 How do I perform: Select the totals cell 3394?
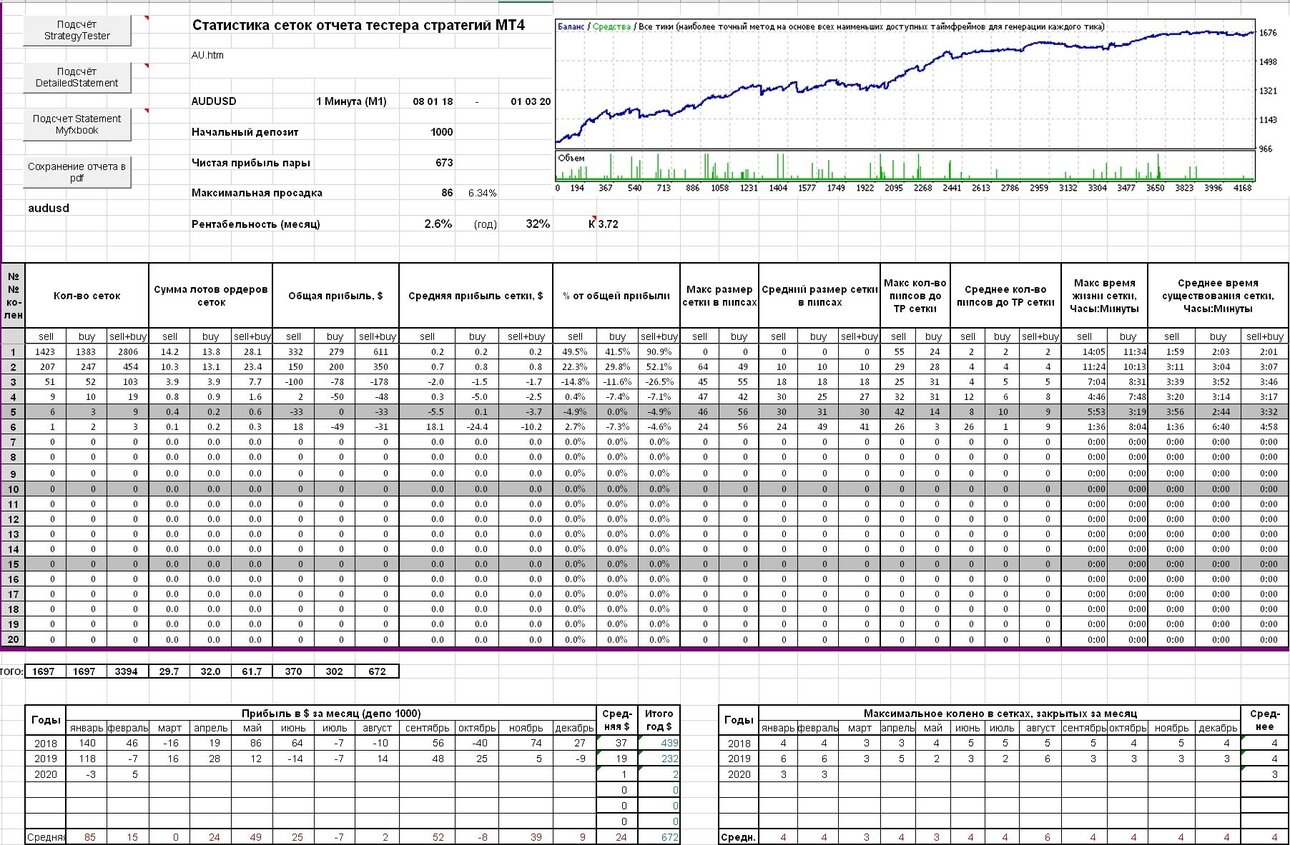(127, 671)
